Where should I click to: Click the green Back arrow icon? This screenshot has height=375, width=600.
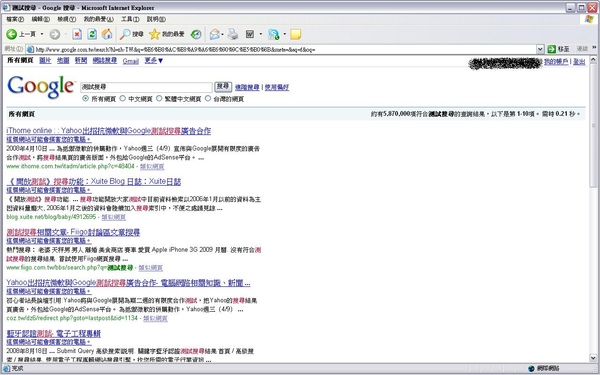point(11,34)
